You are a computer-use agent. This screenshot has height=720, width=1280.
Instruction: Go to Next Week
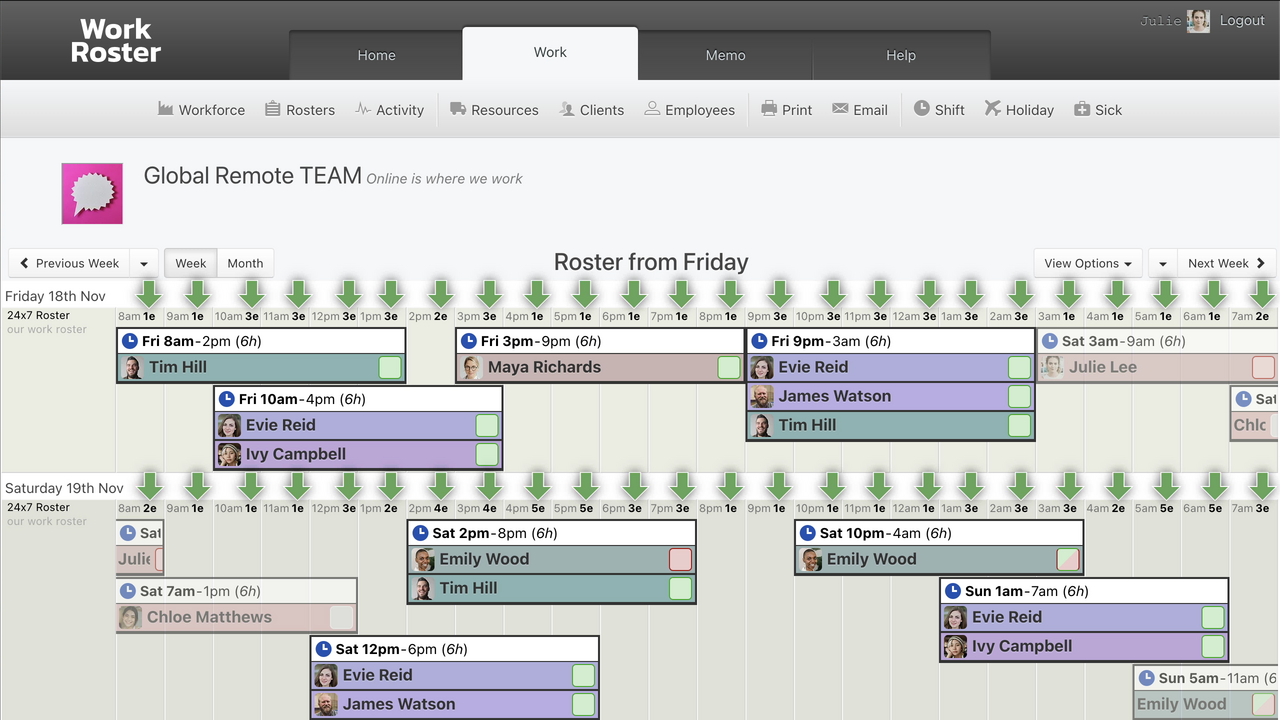point(1221,263)
